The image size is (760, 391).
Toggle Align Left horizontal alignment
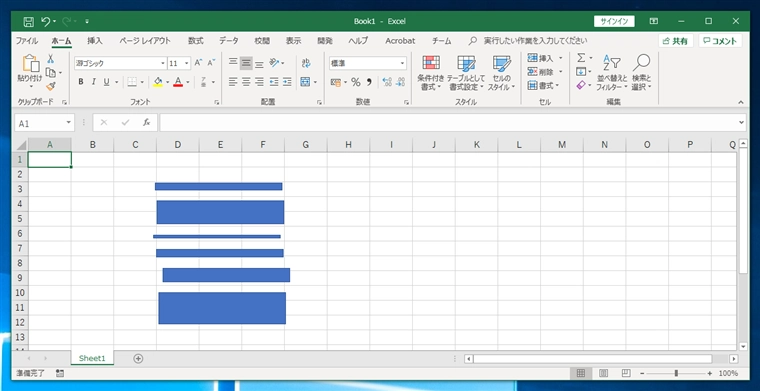click(x=233, y=82)
